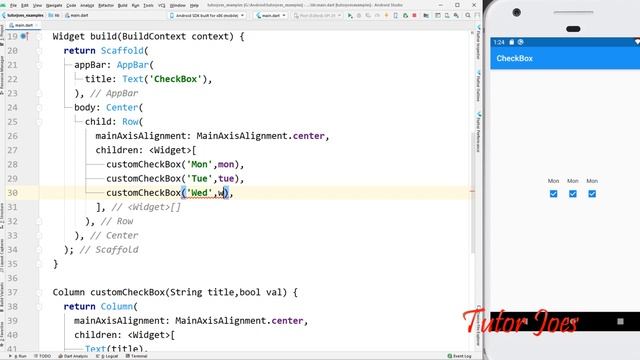640x360 pixels.
Task: Collapse the build method fold at line 19
Action: tap(39, 36)
